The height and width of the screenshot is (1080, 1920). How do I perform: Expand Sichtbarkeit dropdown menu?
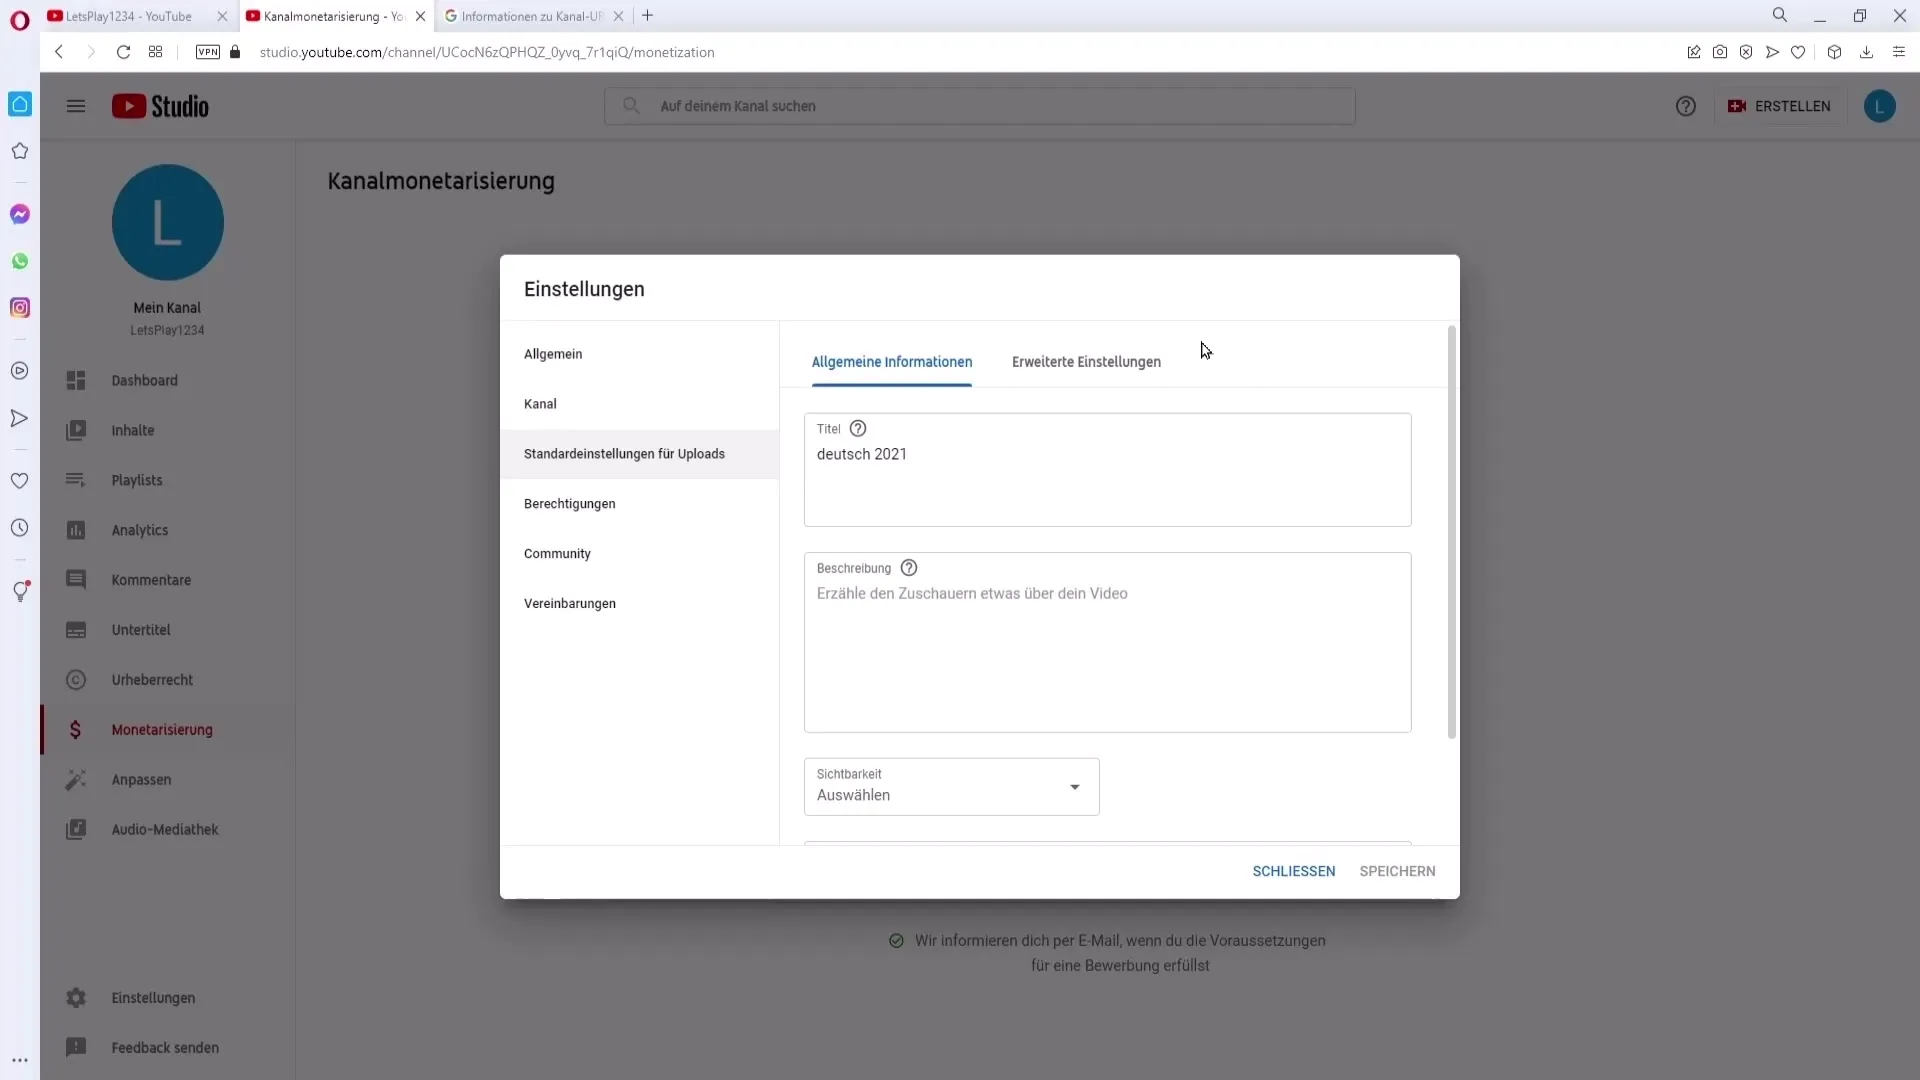coord(1075,786)
